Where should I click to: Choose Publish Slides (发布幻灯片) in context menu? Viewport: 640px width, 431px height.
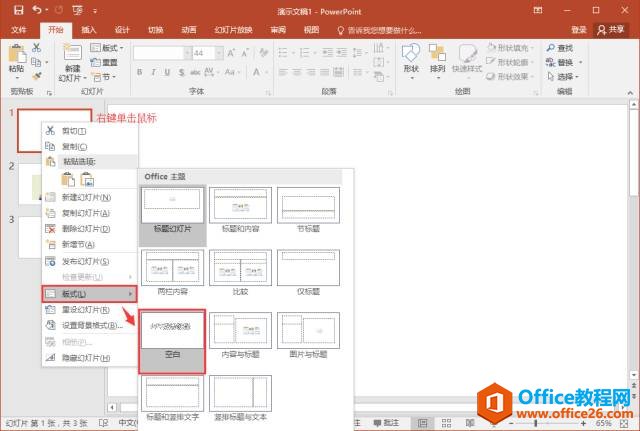coord(90,262)
